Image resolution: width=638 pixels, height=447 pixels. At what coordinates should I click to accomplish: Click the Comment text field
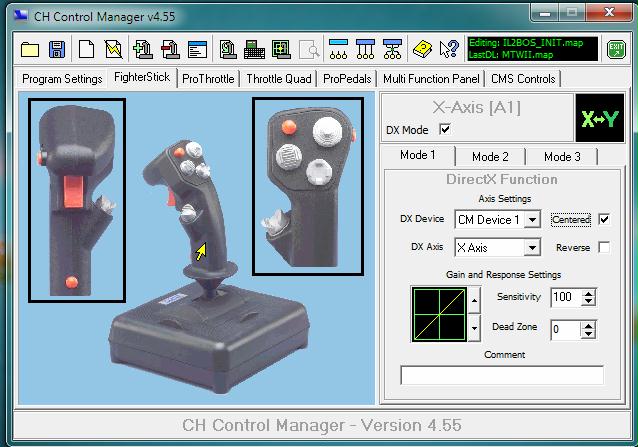(x=502, y=375)
